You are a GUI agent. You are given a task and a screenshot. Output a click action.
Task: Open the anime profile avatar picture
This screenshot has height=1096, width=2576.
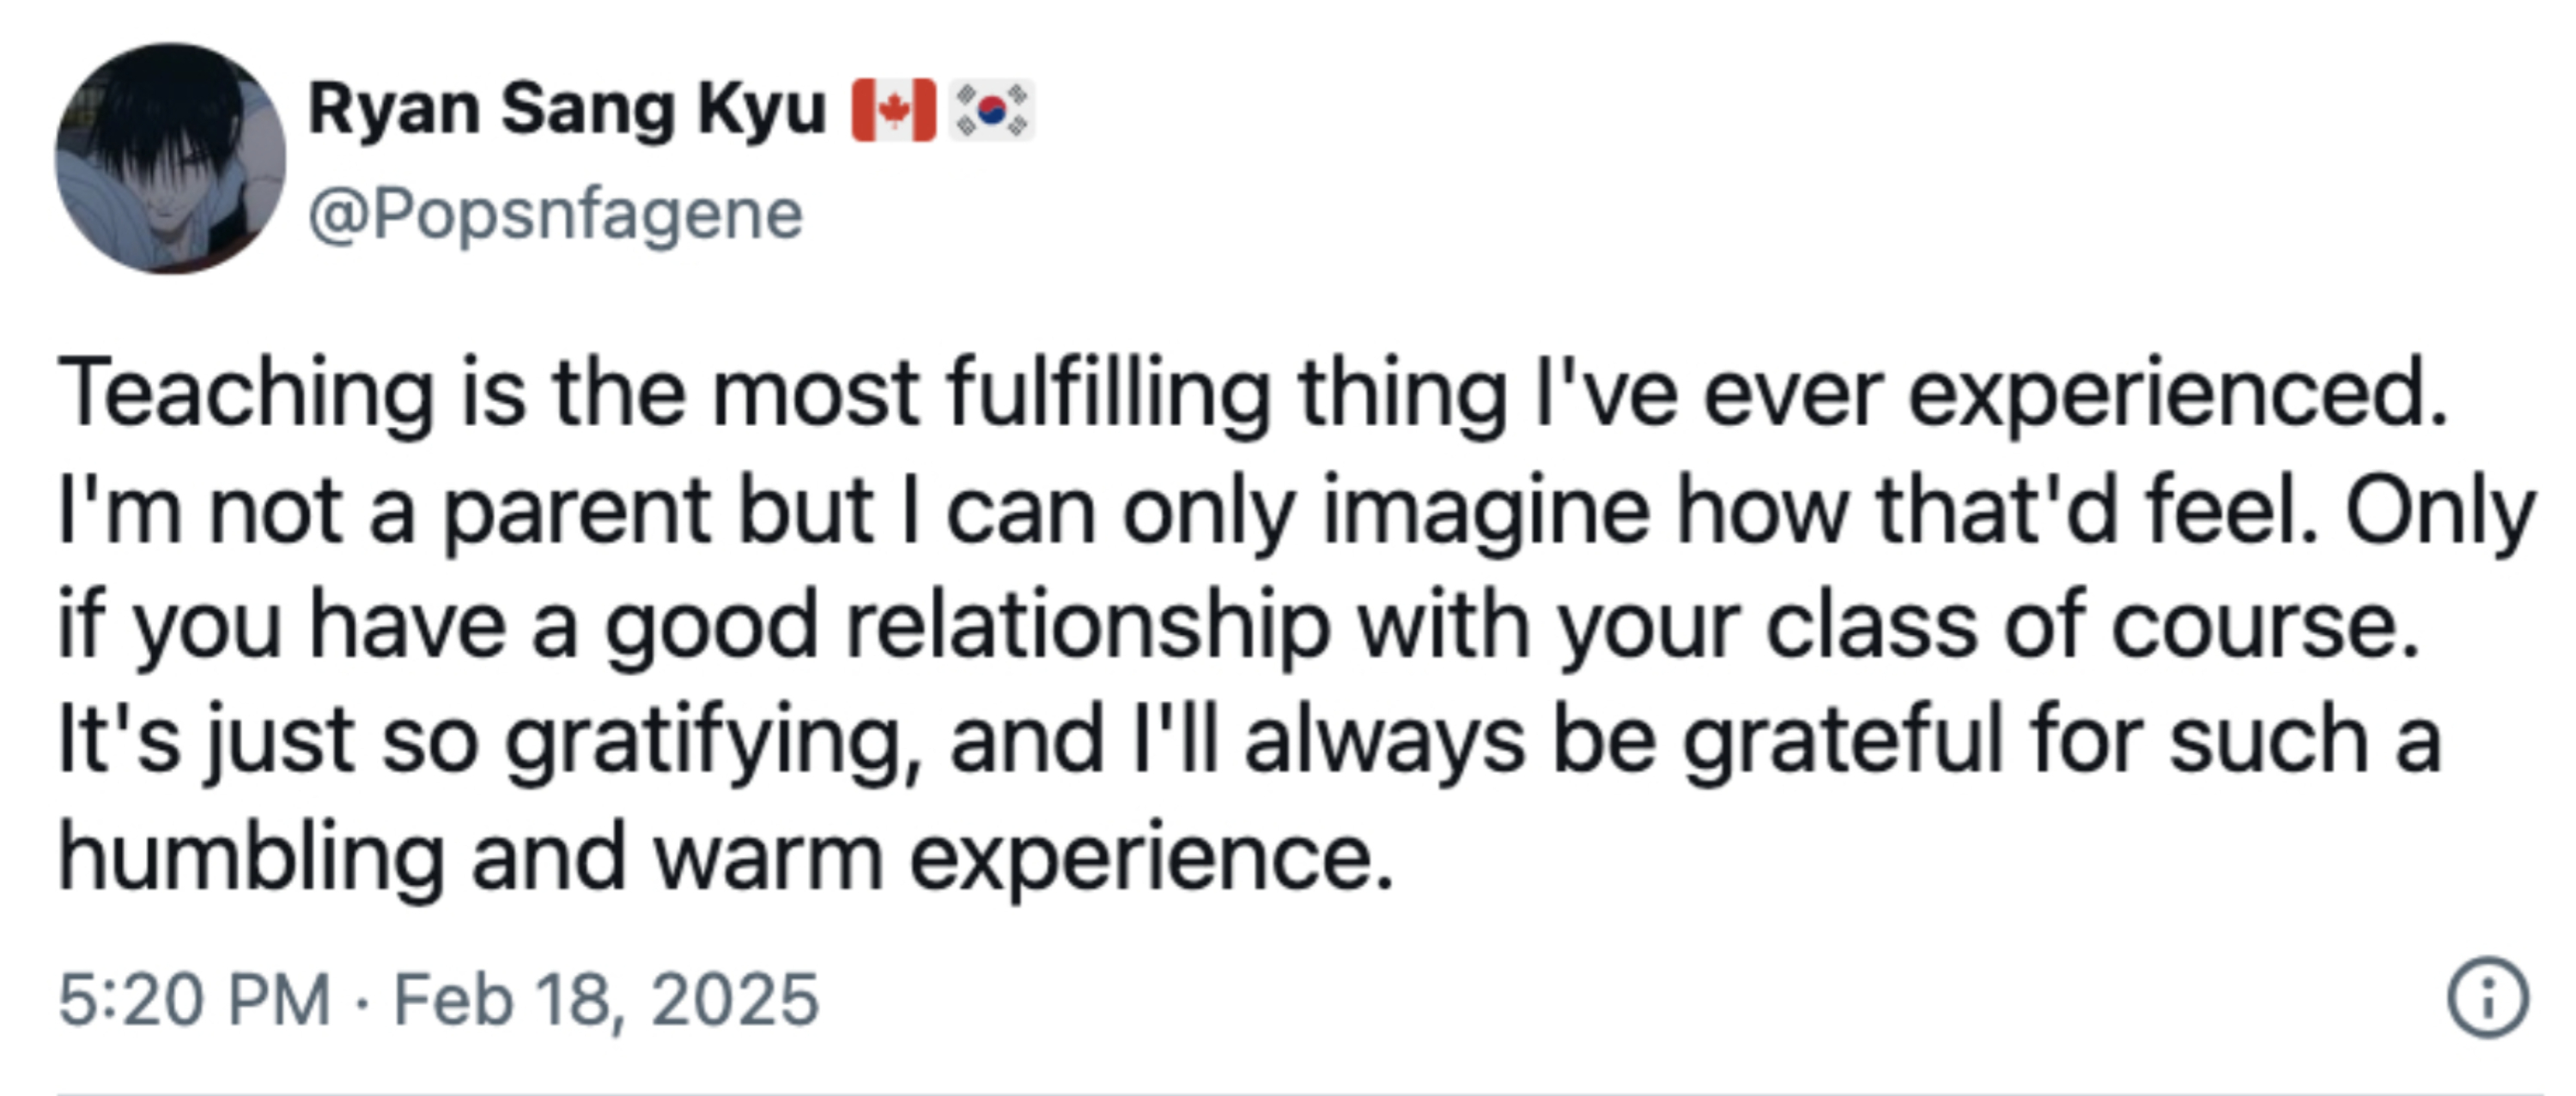pyautogui.click(x=170, y=158)
